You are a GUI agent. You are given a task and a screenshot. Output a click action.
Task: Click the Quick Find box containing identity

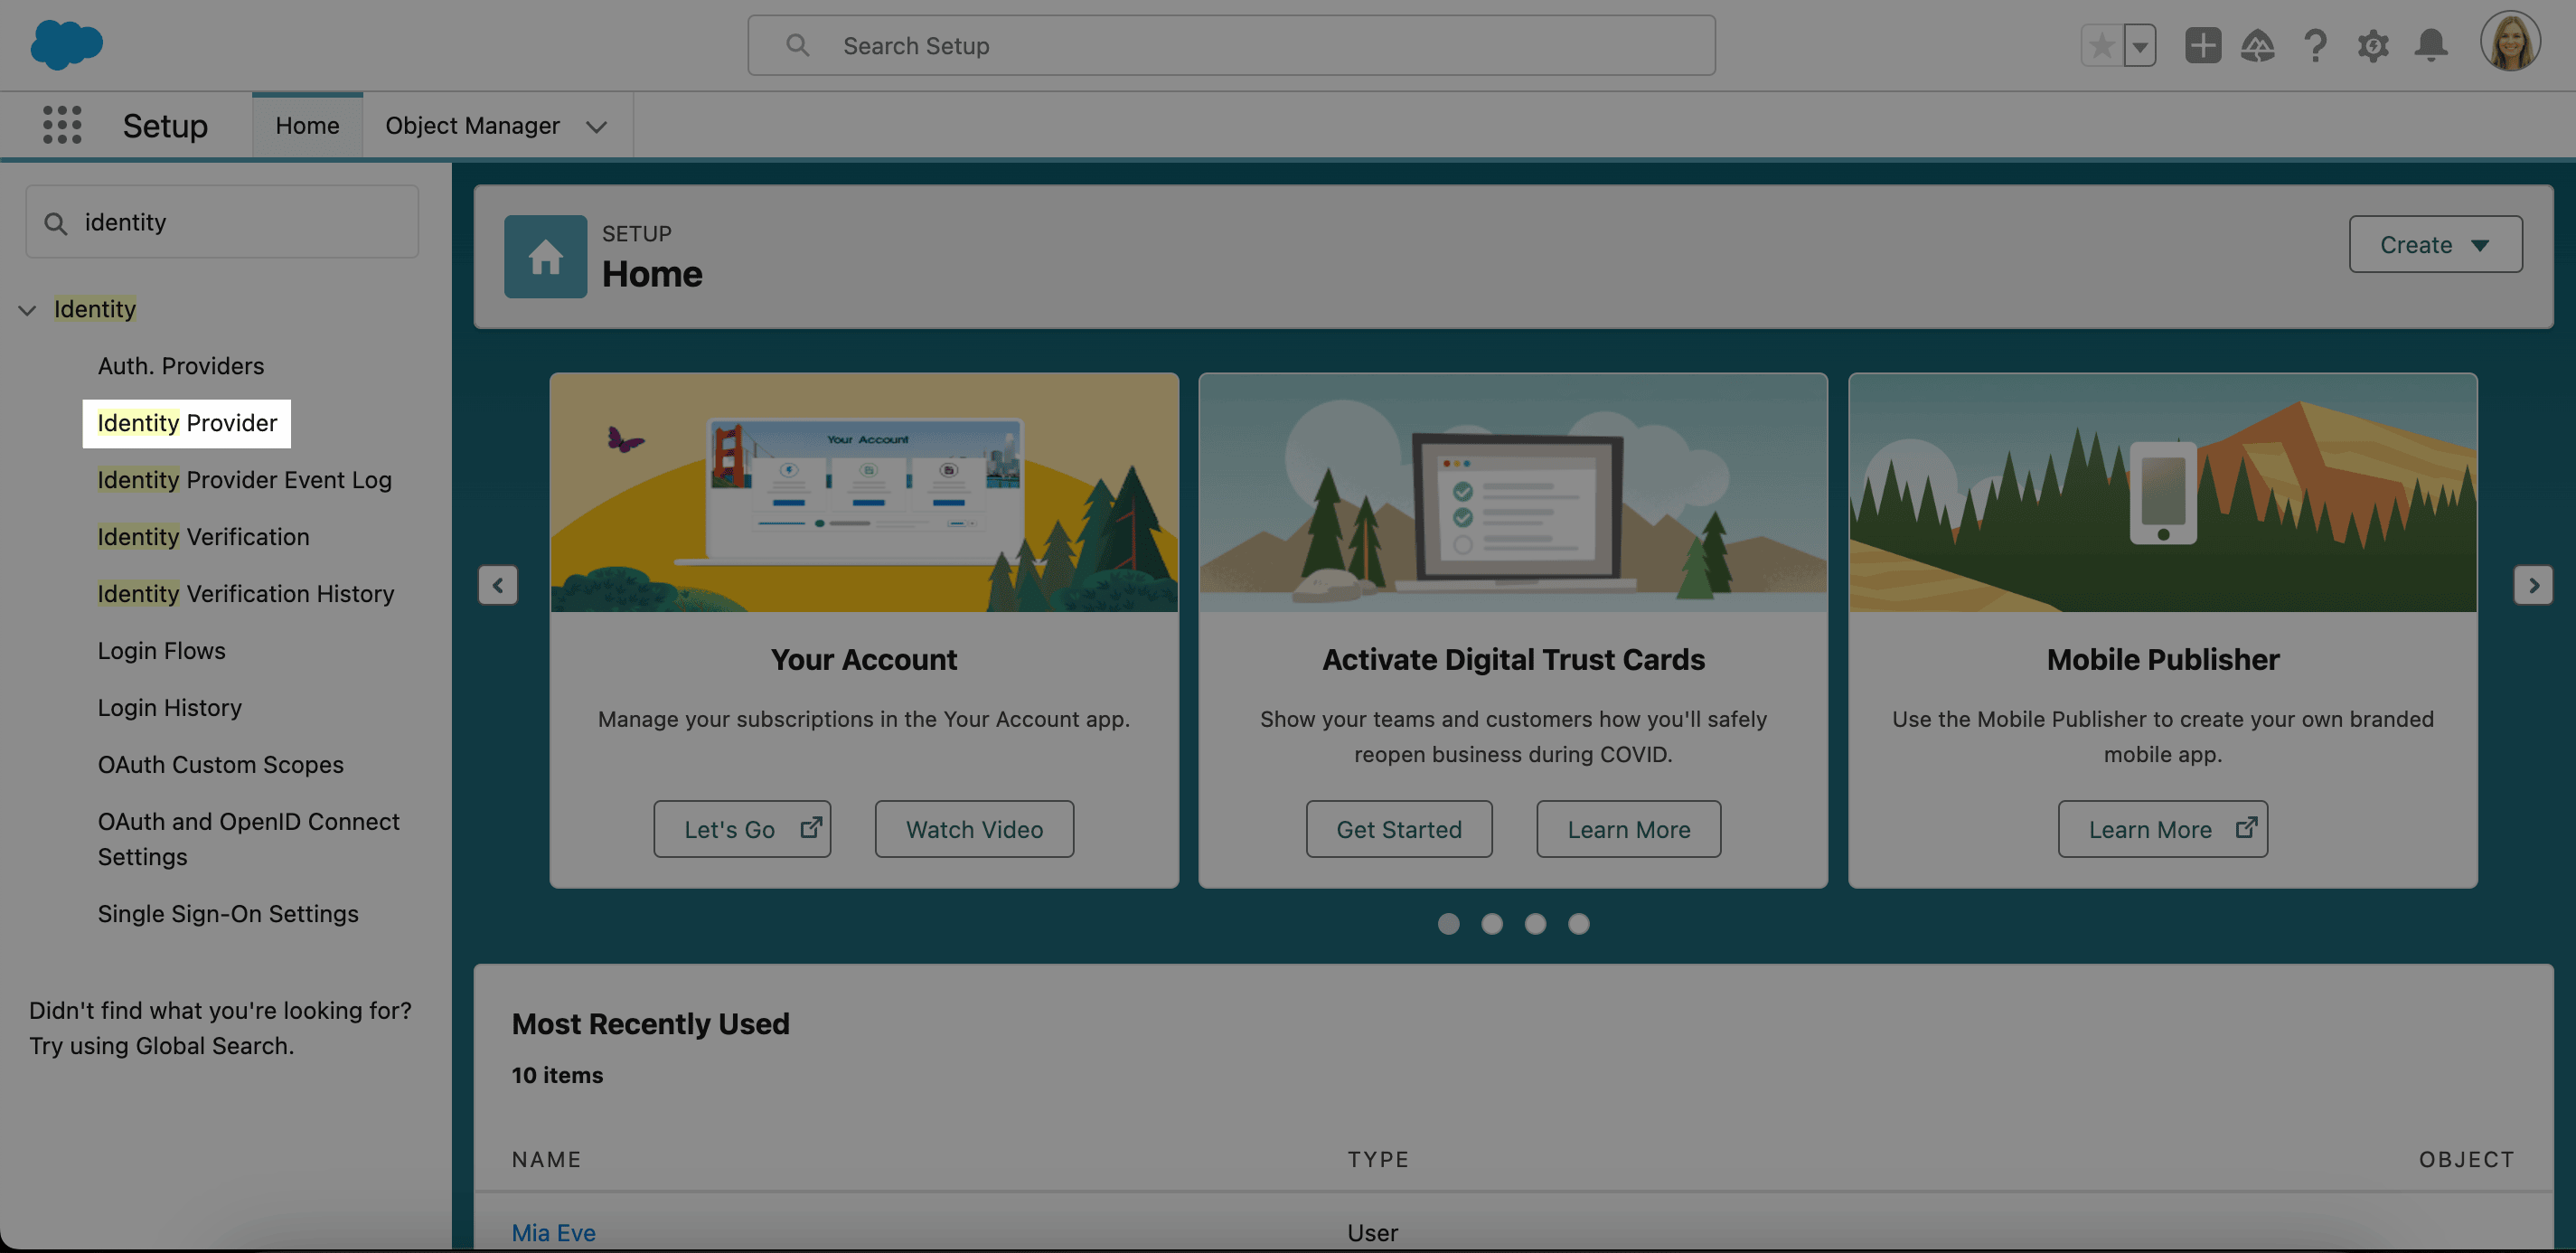point(222,222)
